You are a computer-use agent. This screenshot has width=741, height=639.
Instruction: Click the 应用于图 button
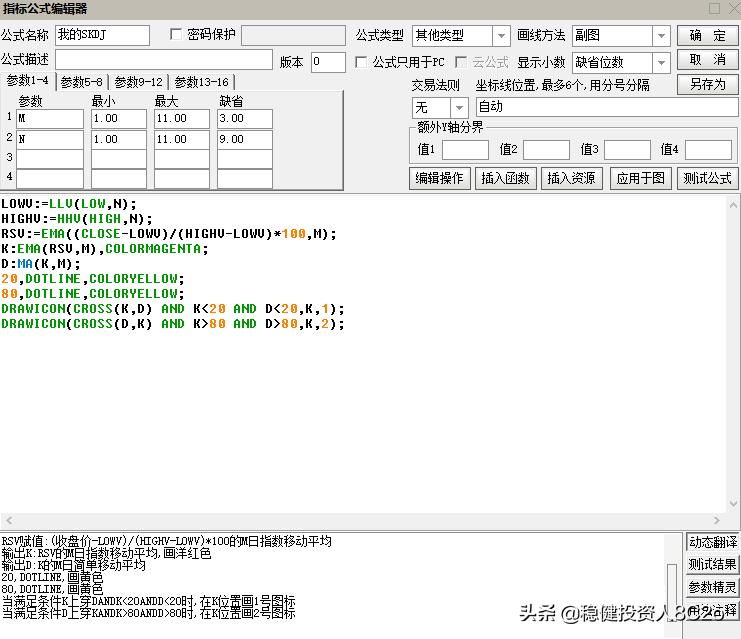640,179
